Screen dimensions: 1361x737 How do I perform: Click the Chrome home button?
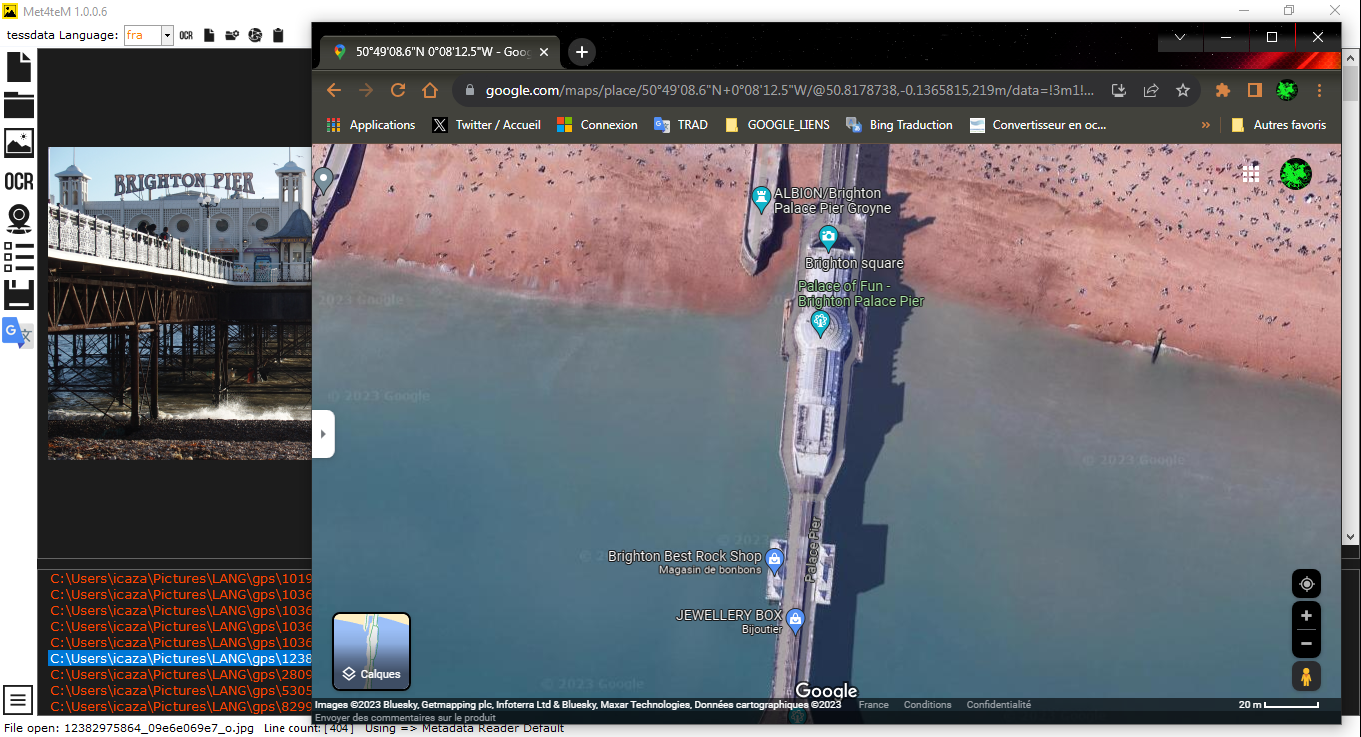point(430,90)
